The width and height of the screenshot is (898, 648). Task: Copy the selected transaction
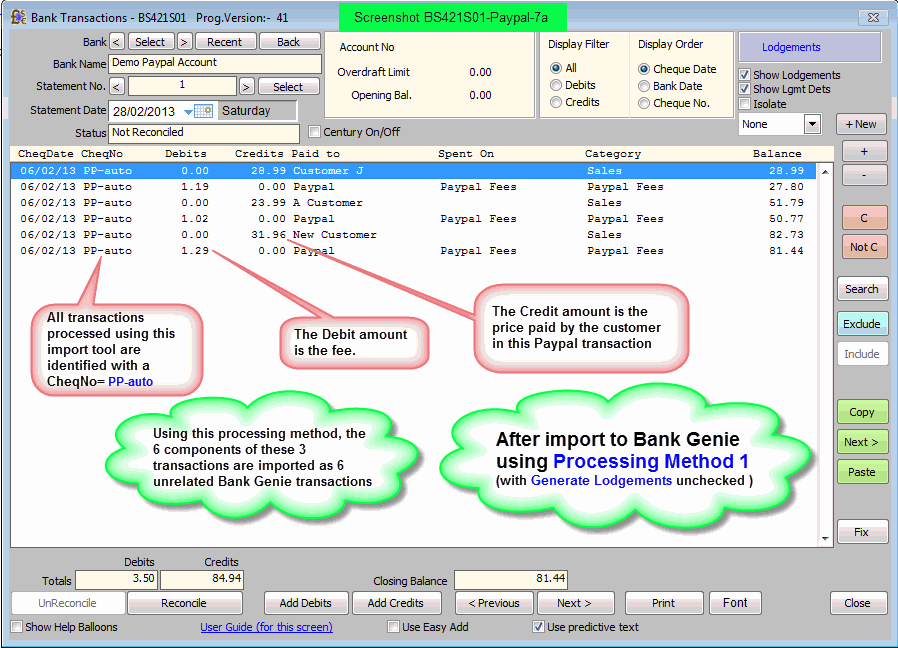(x=862, y=412)
